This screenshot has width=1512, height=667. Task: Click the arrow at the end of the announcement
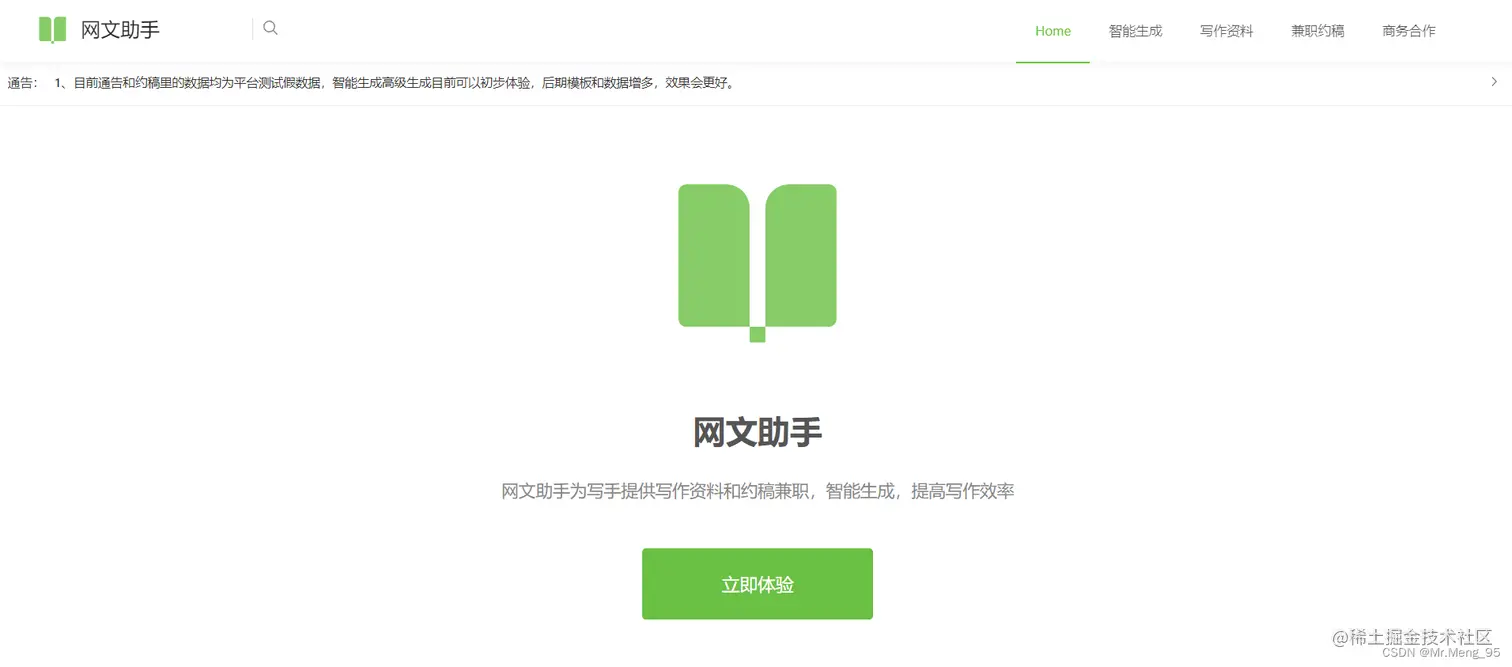[x=1493, y=82]
